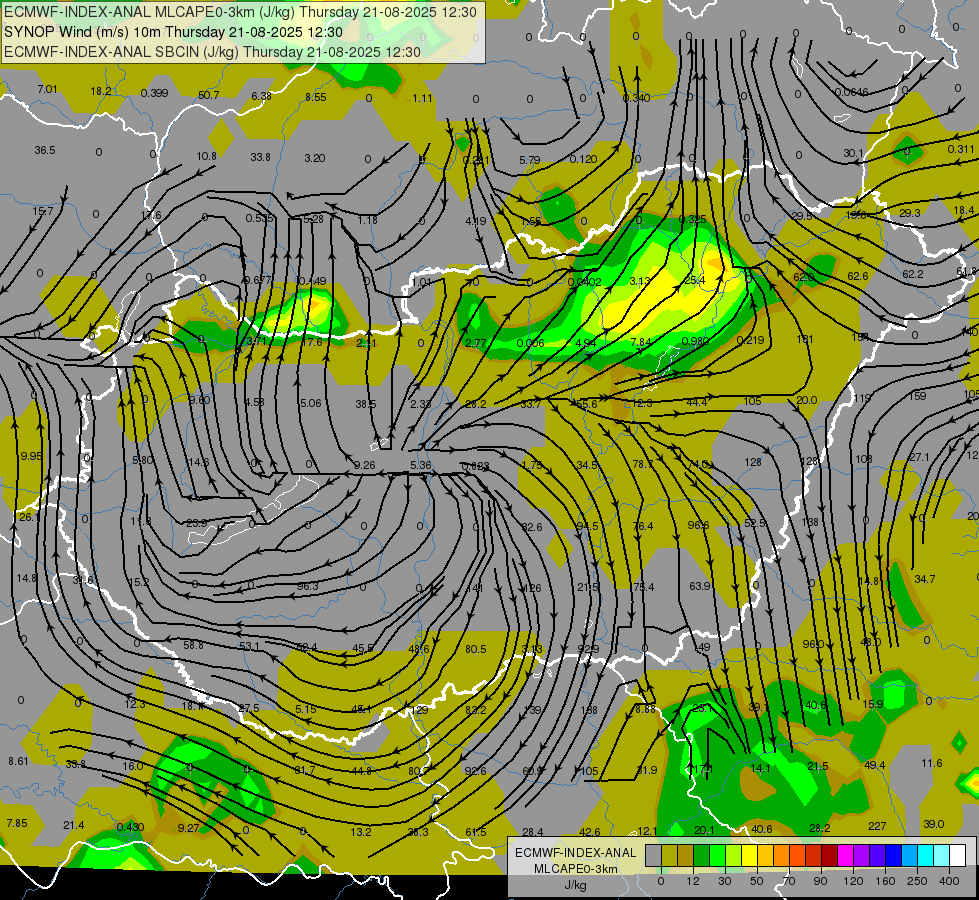Screen dimensions: 979x900
Task: Click map value 1.11
Action: [x=423, y=98]
